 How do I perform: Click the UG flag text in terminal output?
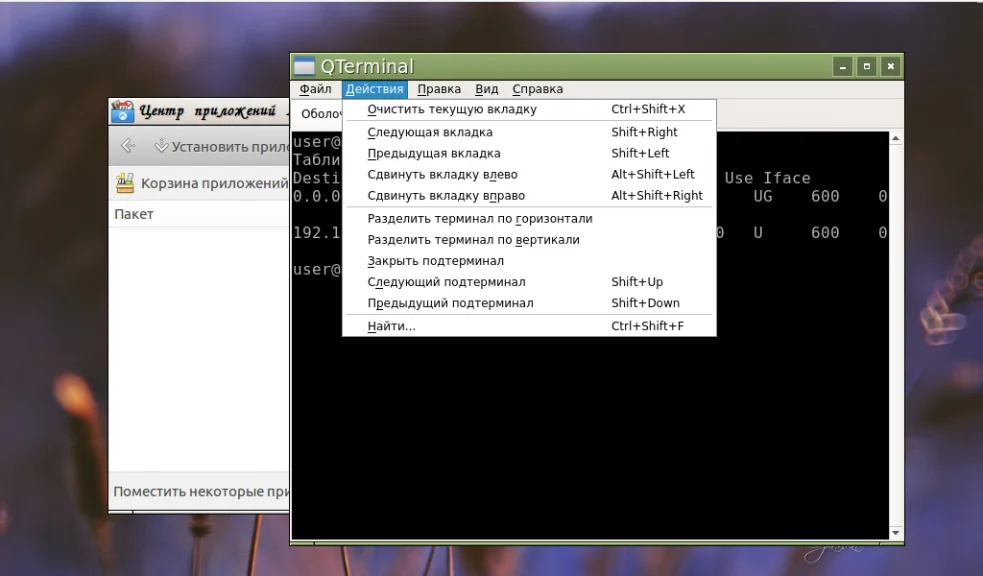tap(762, 196)
